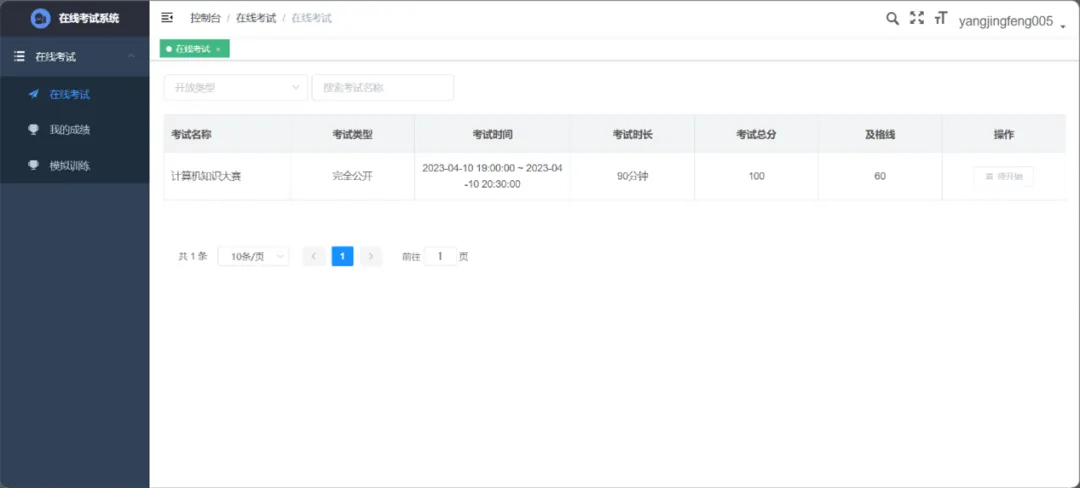The width and height of the screenshot is (1080, 488).
Task: Click the trophy icon beside 模拟训练
Action: 33,165
